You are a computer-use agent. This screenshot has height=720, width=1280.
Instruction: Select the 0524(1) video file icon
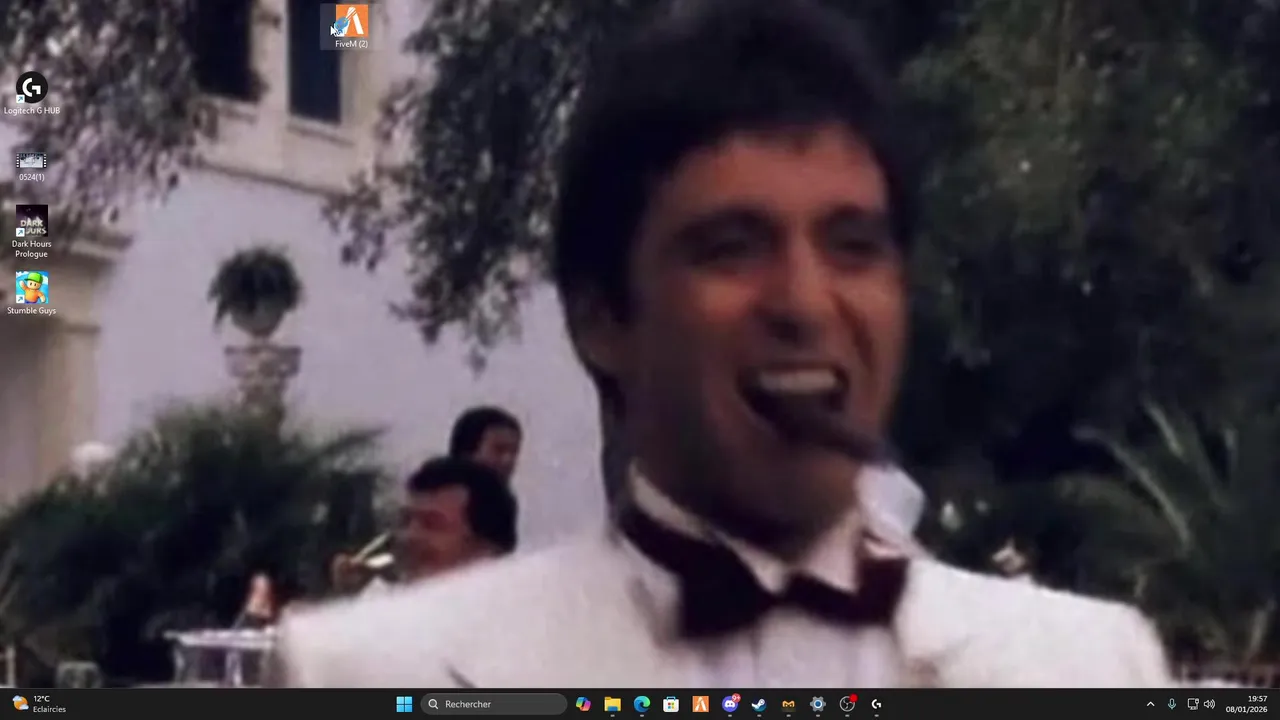point(32,166)
